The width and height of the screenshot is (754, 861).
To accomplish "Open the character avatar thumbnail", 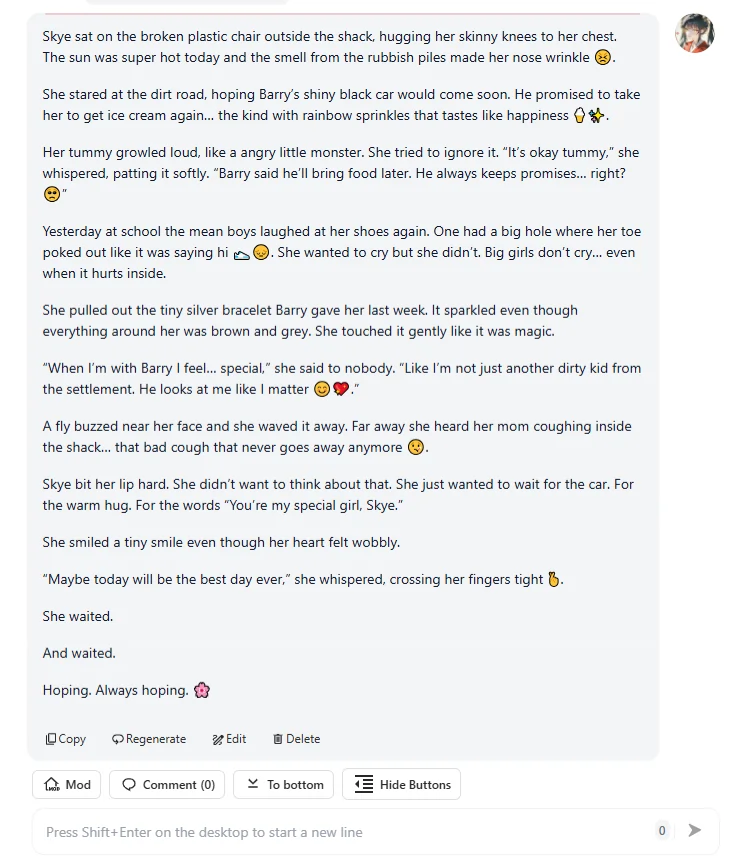I will 694,33.
